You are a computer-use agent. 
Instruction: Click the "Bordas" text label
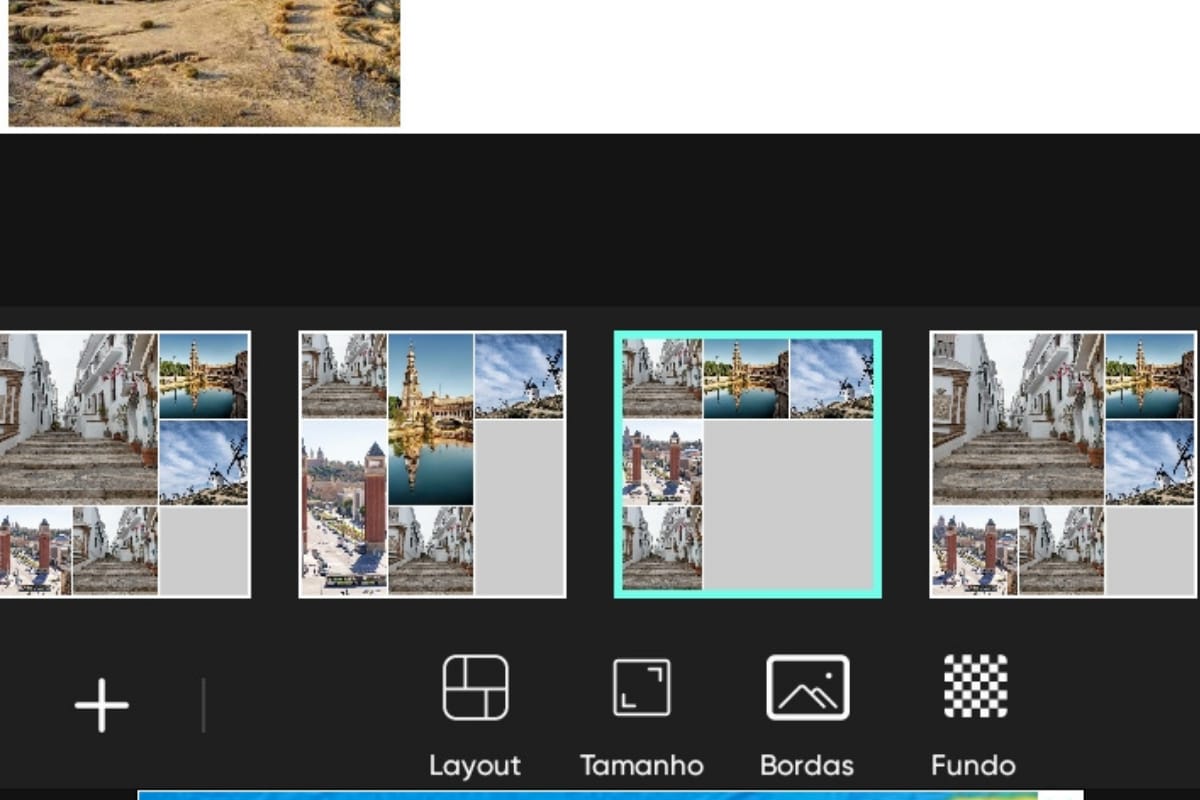pos(807,766)
